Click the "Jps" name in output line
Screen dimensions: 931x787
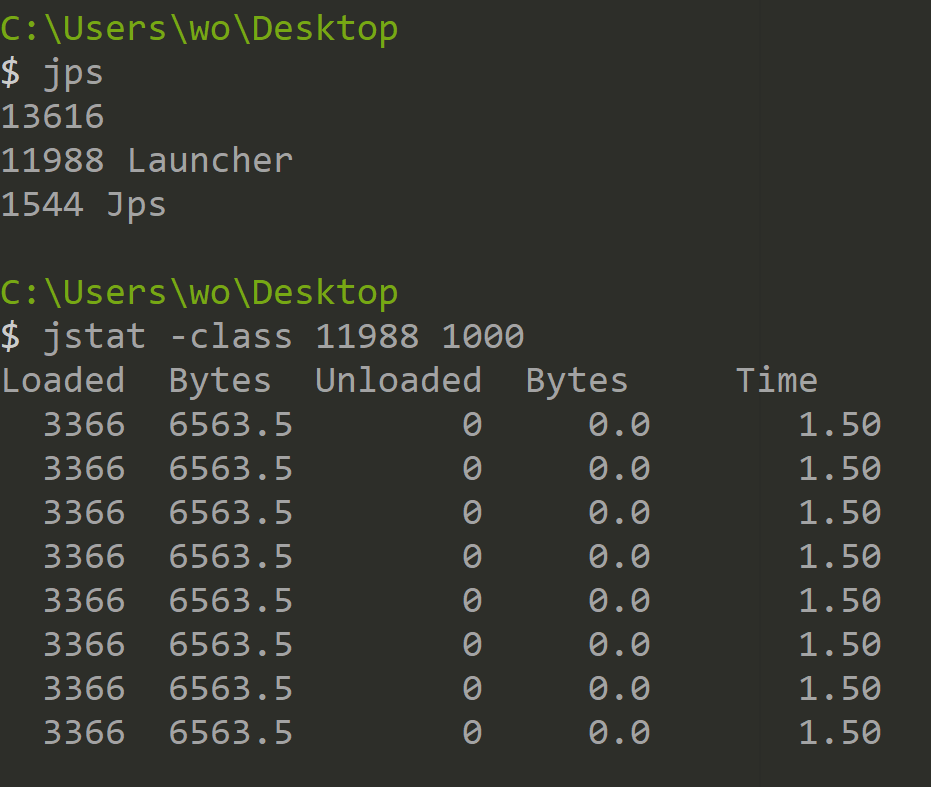point(136,205)
